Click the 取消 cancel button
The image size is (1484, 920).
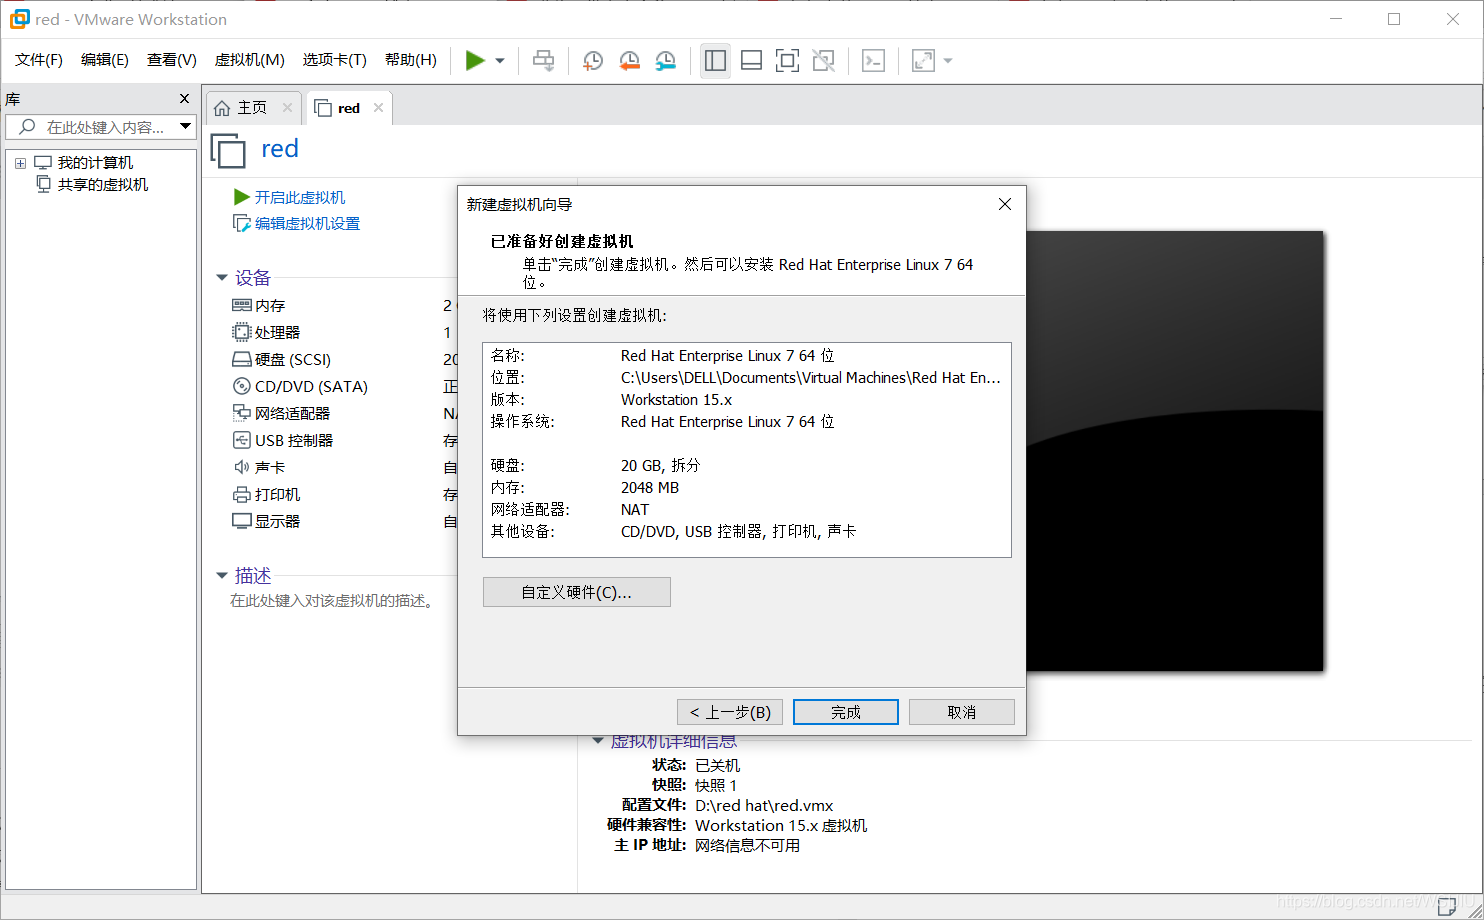[962, 712]
